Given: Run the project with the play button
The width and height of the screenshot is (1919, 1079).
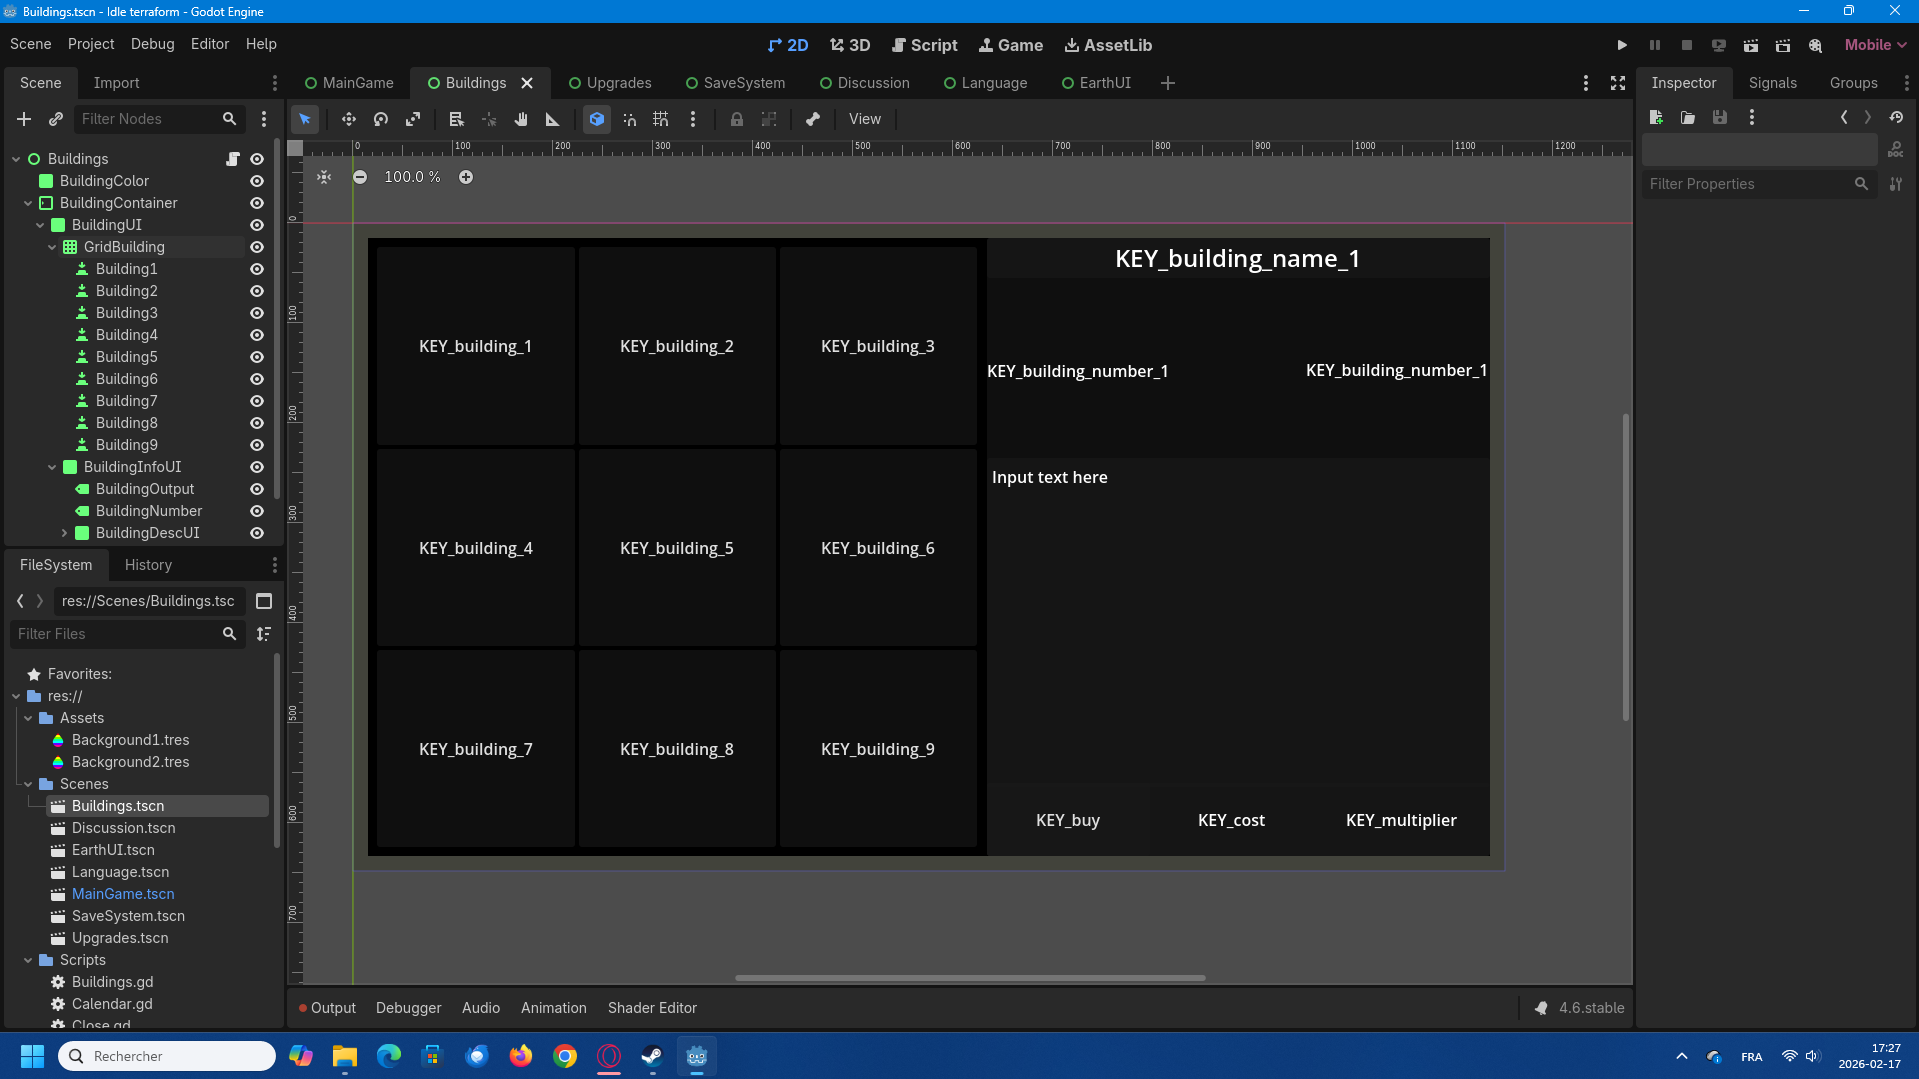Looking at the screenshot, I should click(1622, 45).
